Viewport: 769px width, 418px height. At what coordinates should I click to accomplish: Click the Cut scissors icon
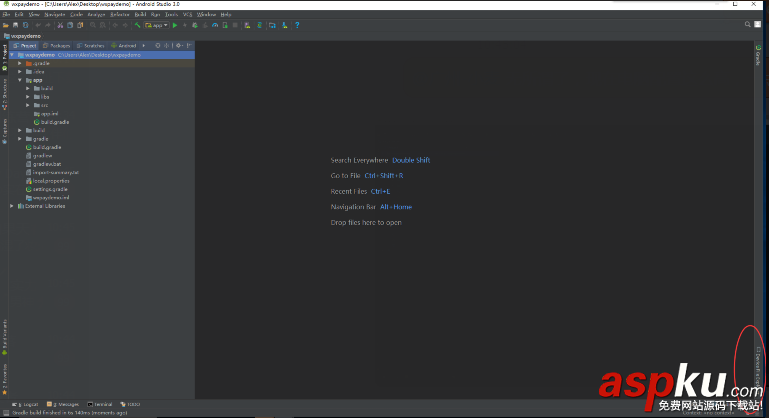tap(60, 25)
